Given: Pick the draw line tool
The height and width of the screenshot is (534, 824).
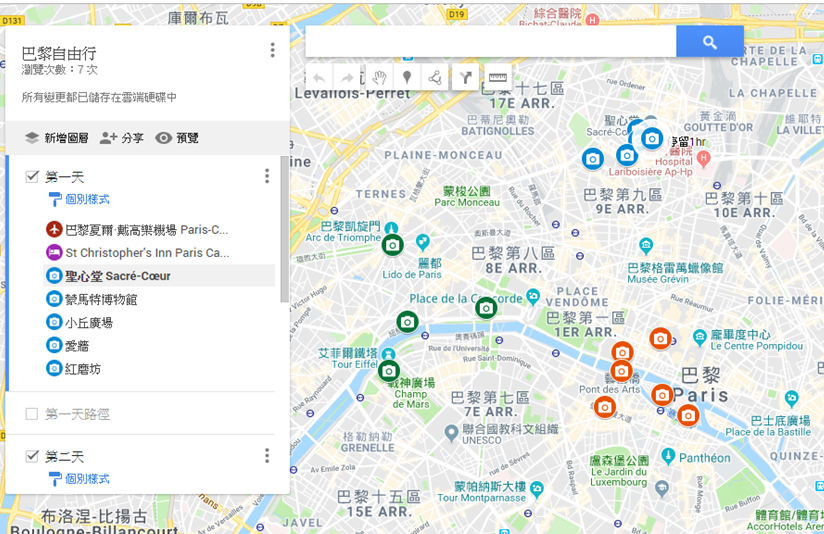Looking at the screenshot, I should pyautogui.click(x=435, y=78).
